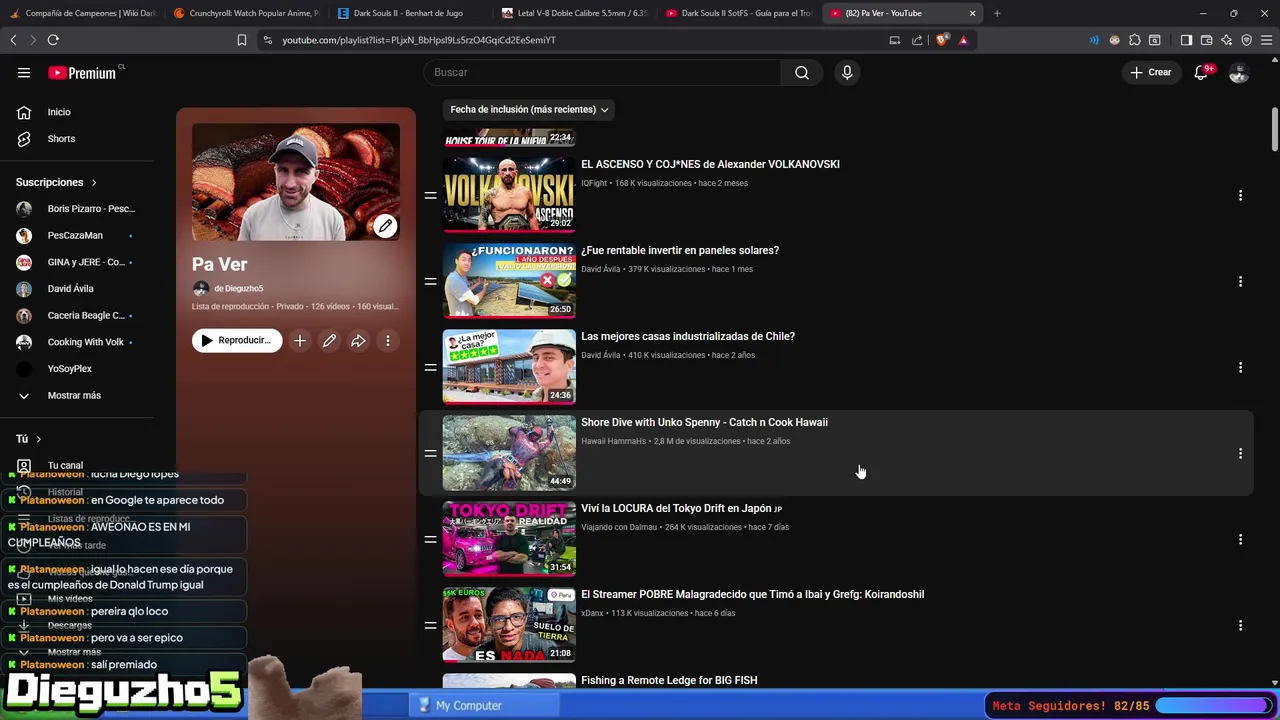
Task: Open a new browser tab
Action: pos(997,13)
